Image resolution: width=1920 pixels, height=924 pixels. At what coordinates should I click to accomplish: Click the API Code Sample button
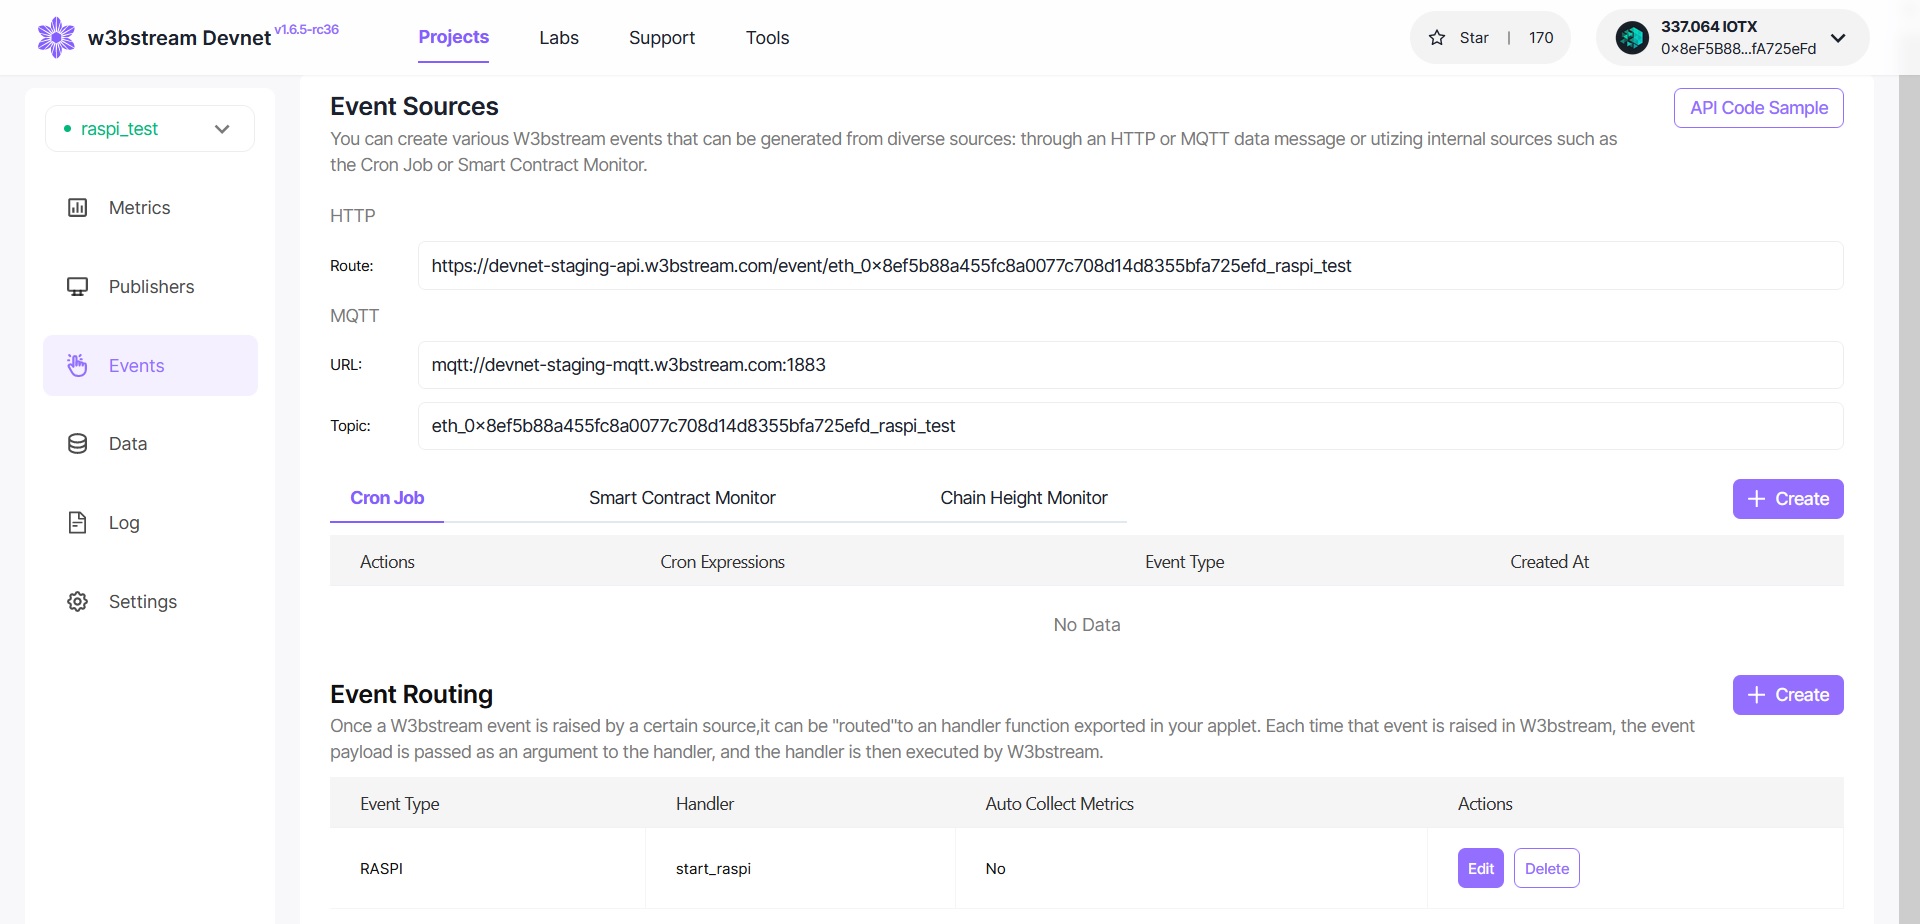(x=1759, y=108)
